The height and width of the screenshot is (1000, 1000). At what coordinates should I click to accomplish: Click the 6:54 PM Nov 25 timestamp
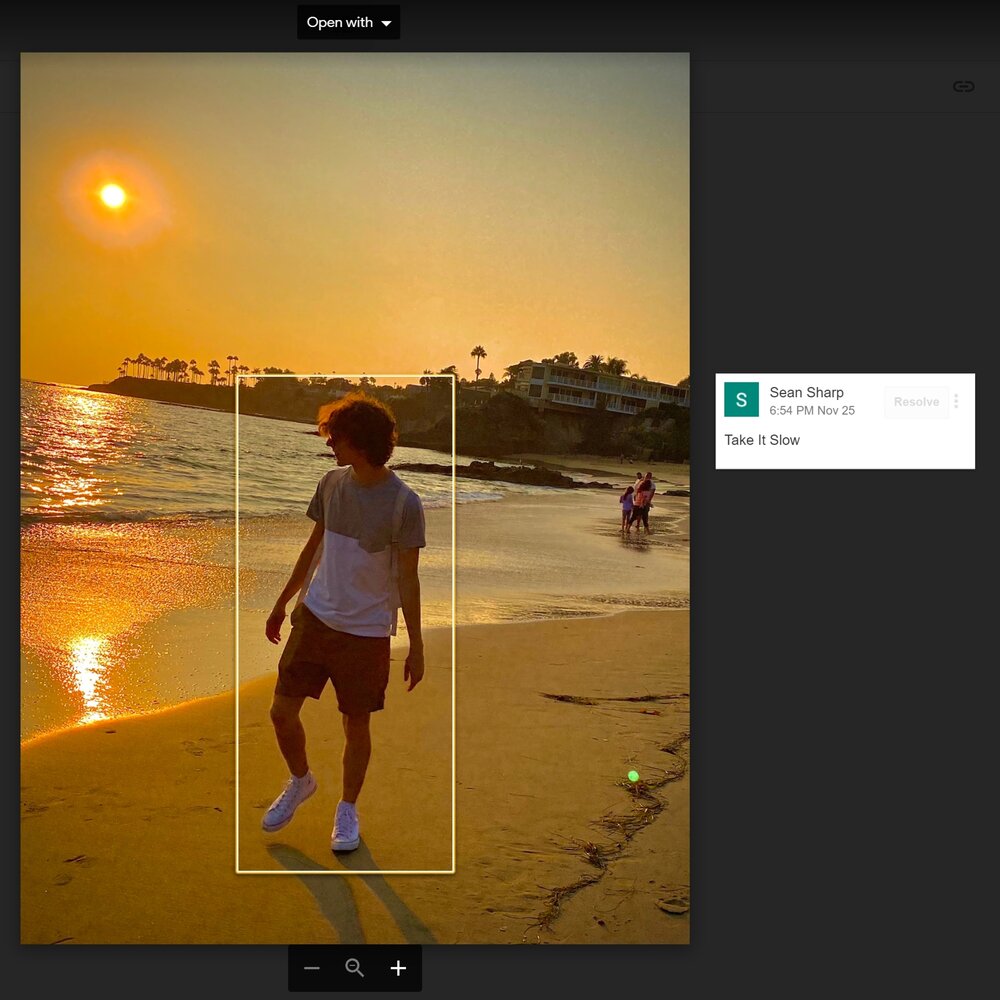812,411
